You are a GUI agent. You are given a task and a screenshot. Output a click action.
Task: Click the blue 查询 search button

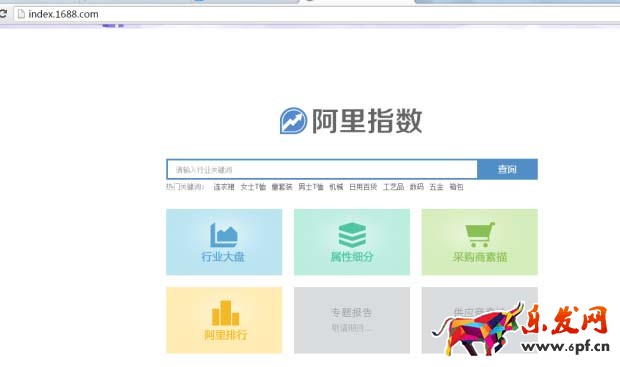507,169
